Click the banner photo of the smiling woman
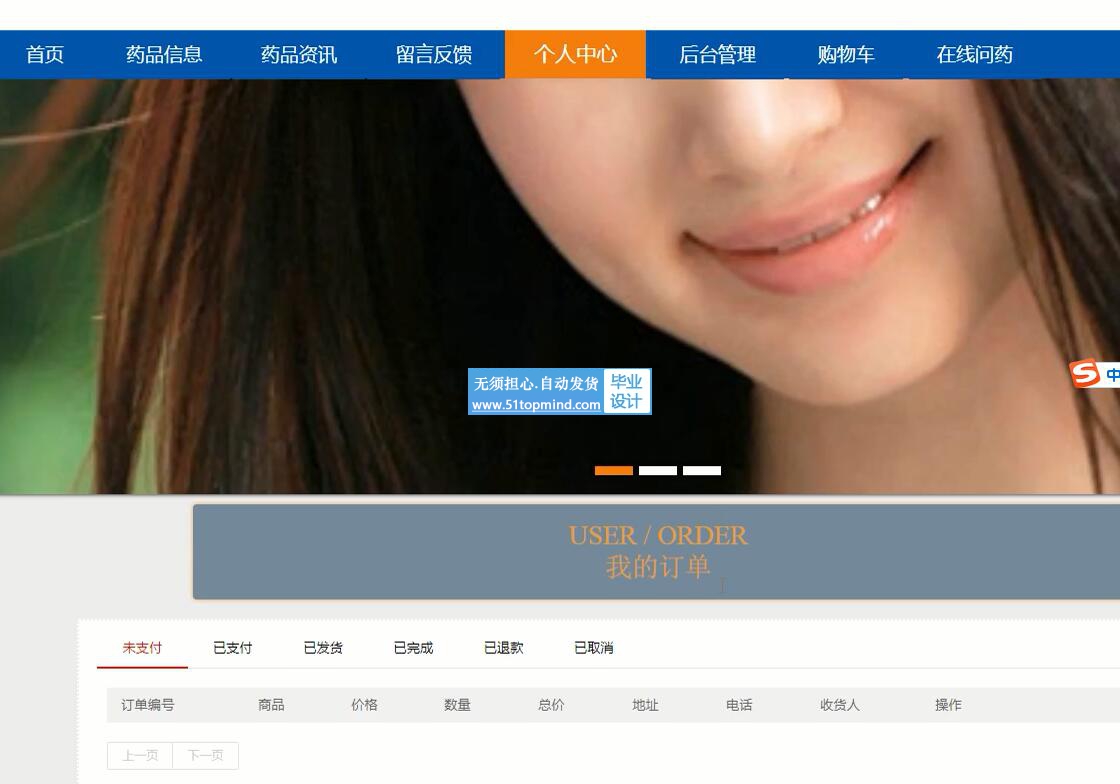Image resolution: width=1120 pixels, height=784 pixels. (x=560, y=286)
